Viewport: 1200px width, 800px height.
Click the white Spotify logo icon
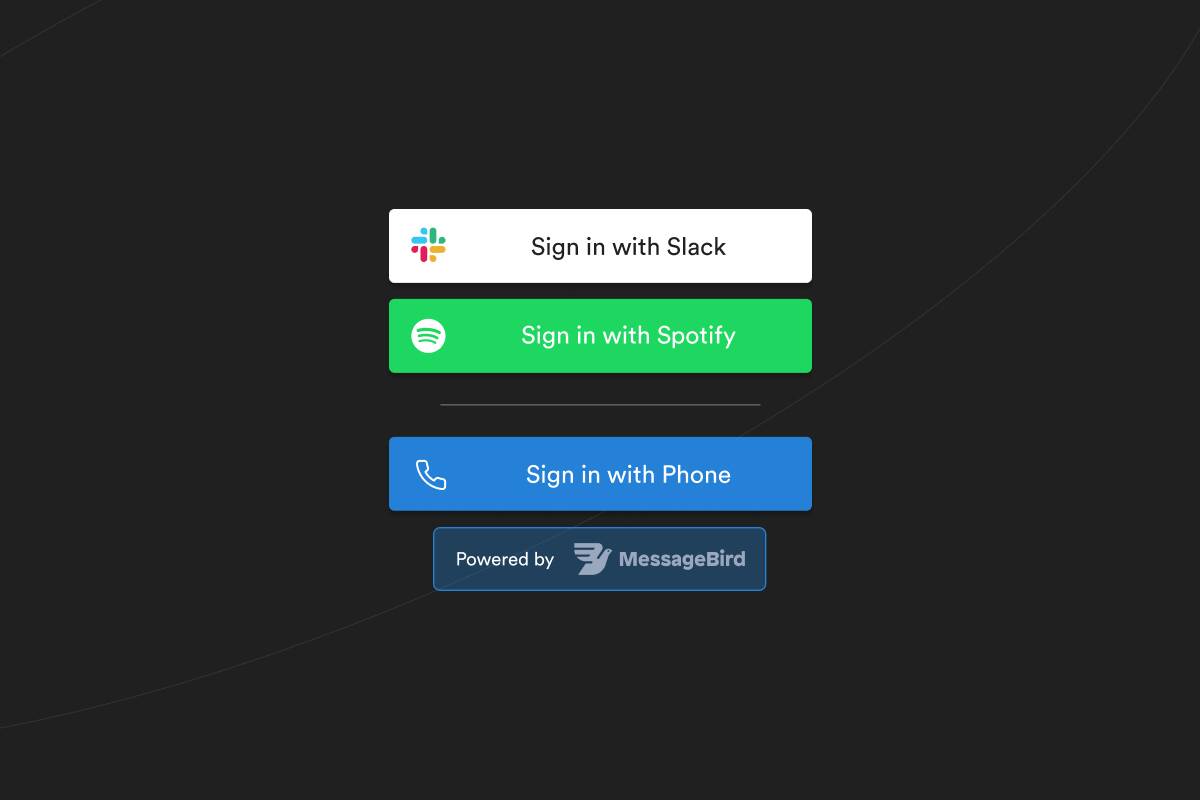coord(428,335)
